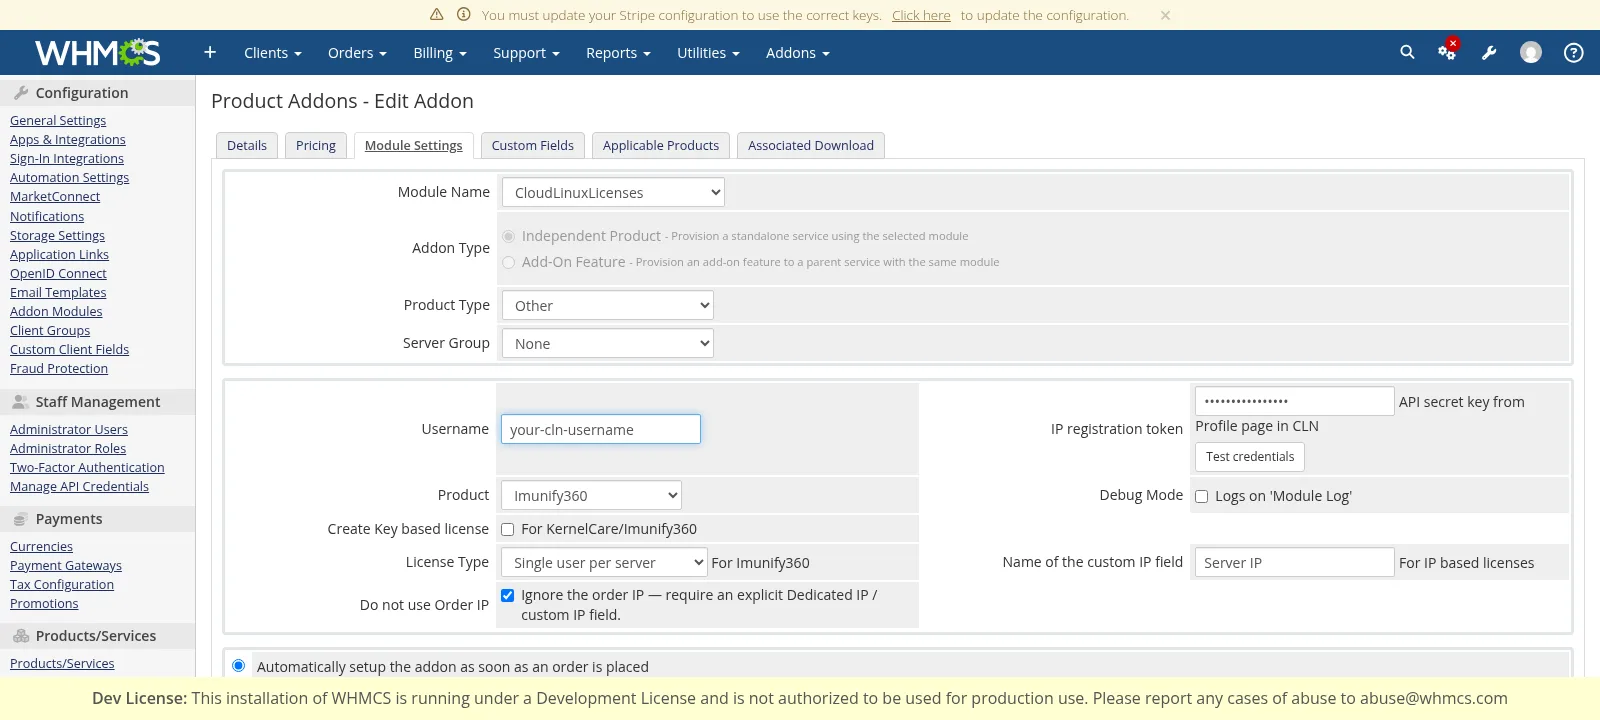This screenshot has width=1600, height=720.
Task: Expand the Utilities menu
Action: click(x=708, y=53)
